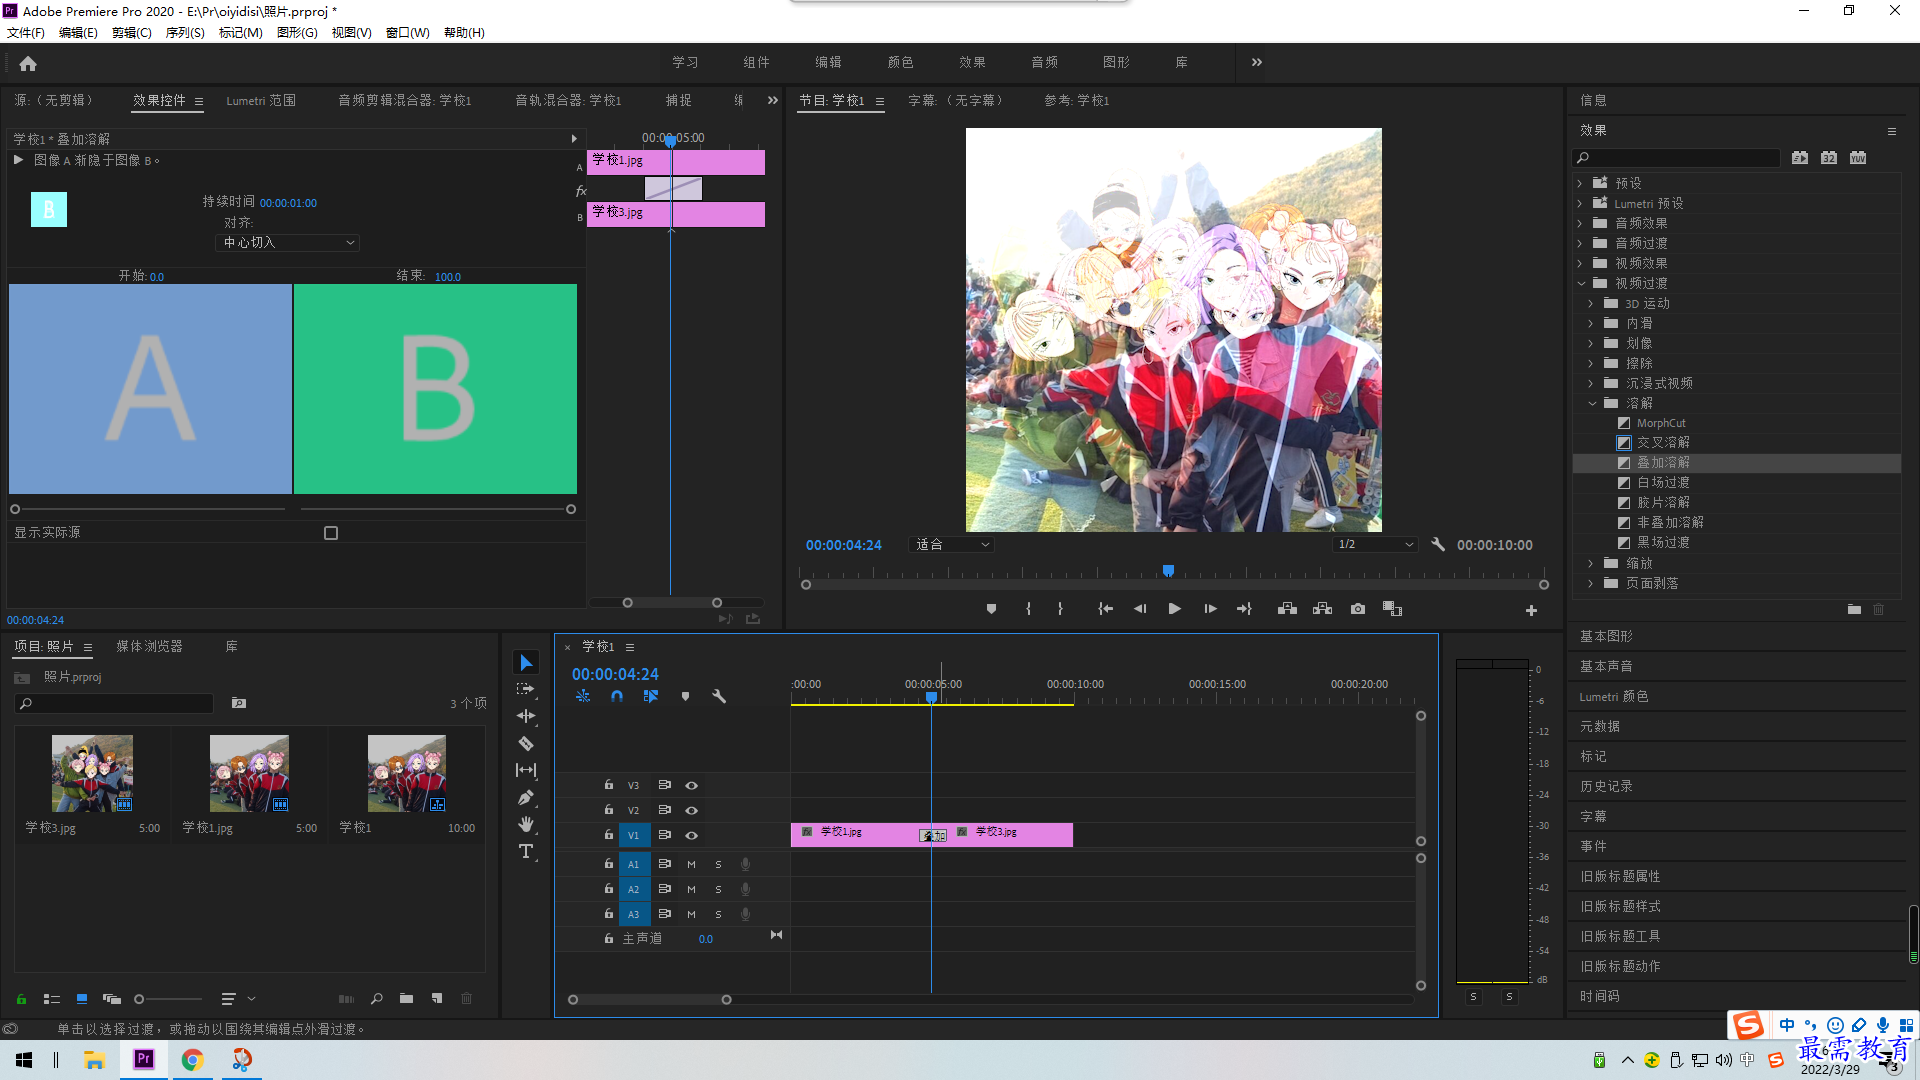Open the zoom level dropdown 适合

952,545
